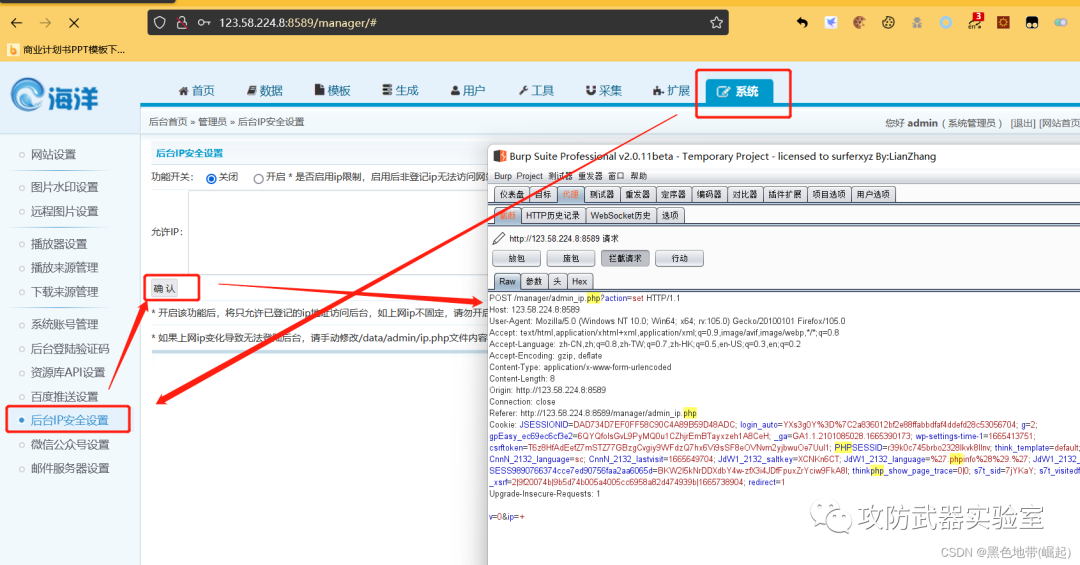Image resolution: width=1080 pixels, height=565 pixels.
Task: Switch to Burp's 仪表盘 tab
Action: [512, 194]
